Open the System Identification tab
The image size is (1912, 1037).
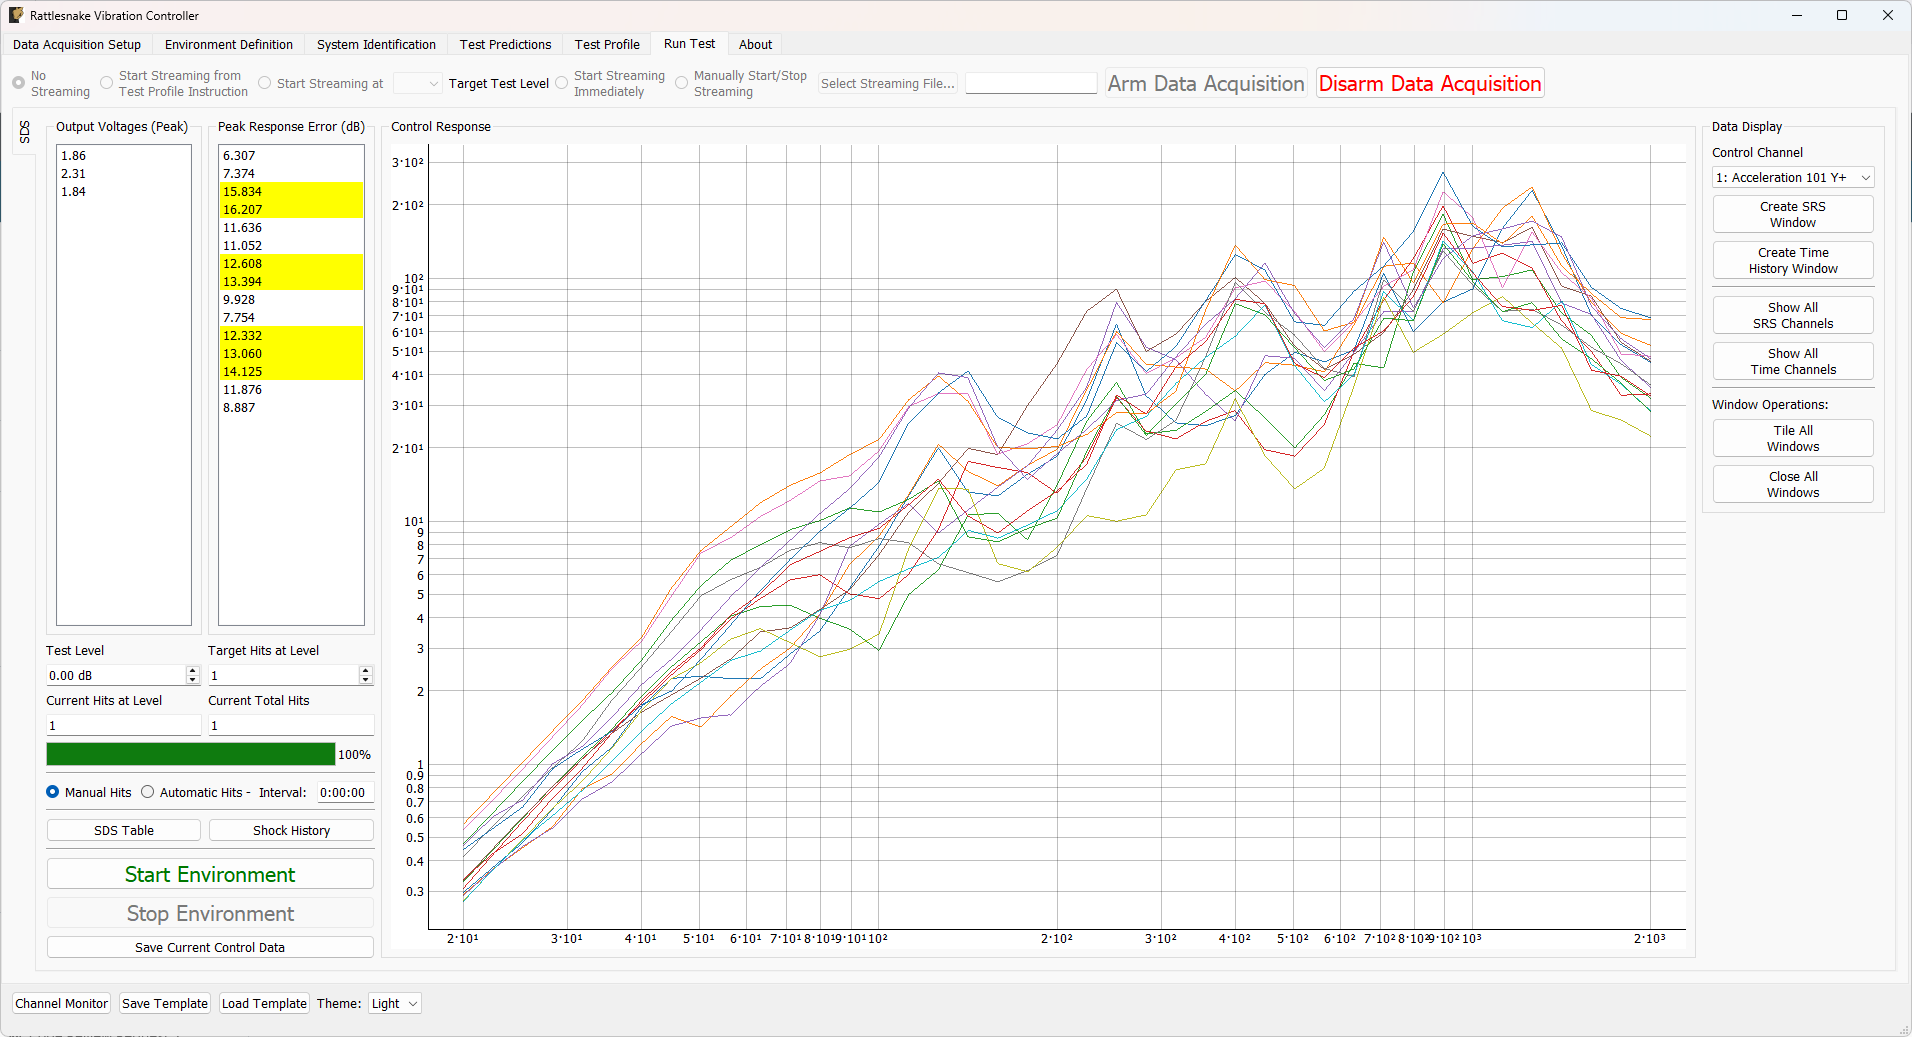pyautogui.click(x=376, y=44)
